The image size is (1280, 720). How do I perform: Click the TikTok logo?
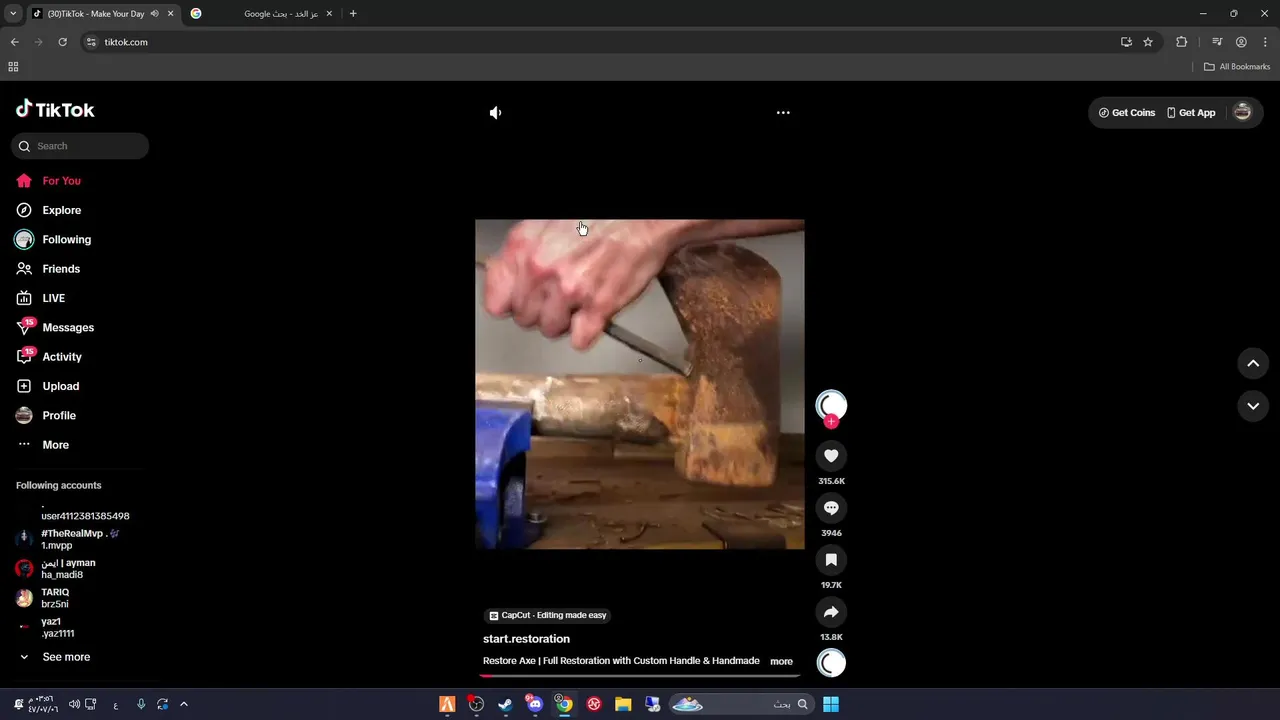click(x=55, y=110)
